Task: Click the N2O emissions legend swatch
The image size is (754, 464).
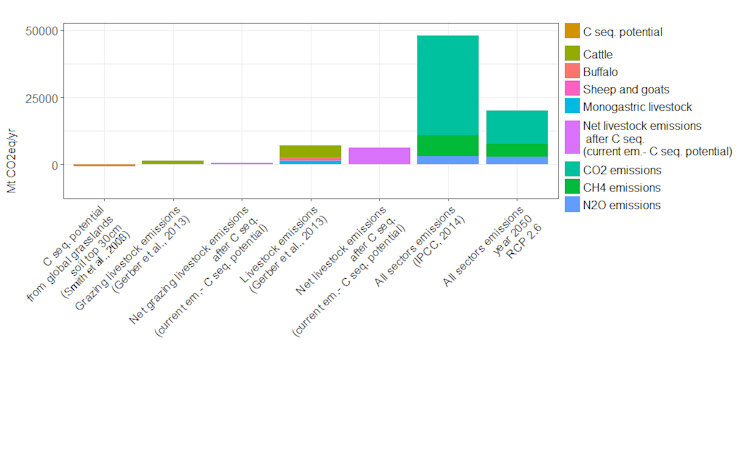Action: [572, 204]
